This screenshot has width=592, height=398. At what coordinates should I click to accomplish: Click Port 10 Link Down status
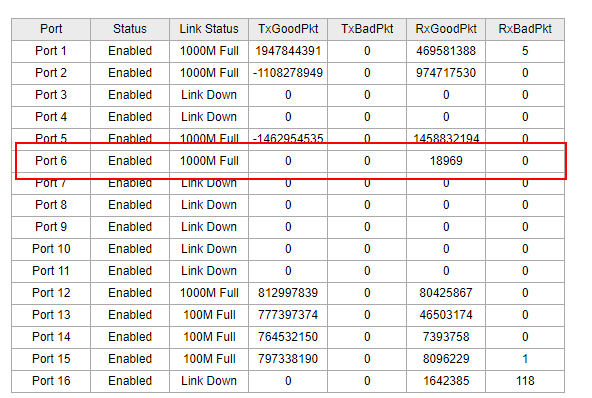[209, 249]
